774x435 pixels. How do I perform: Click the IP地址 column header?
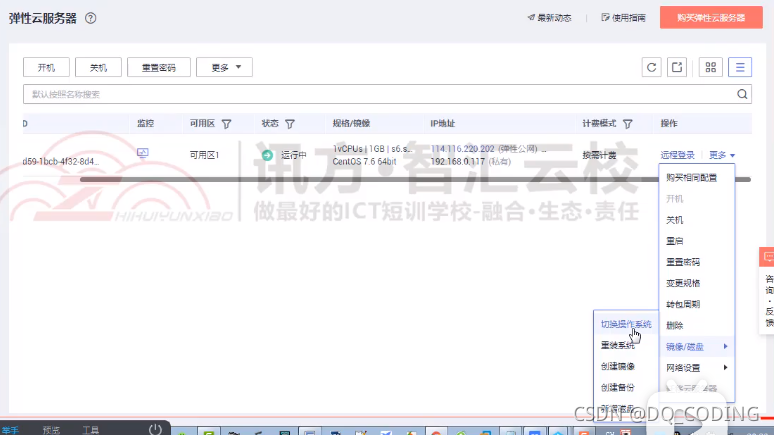(x=442, y=123)
